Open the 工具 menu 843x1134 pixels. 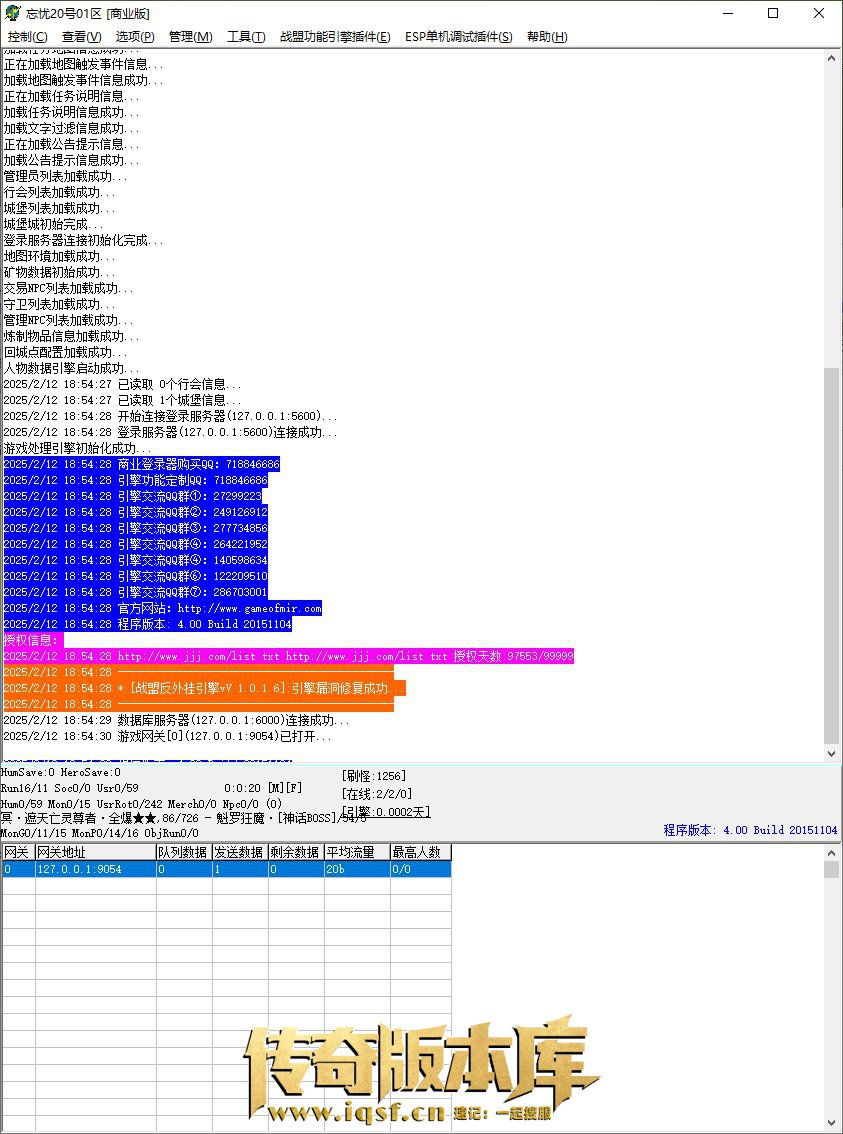[246, 37]
